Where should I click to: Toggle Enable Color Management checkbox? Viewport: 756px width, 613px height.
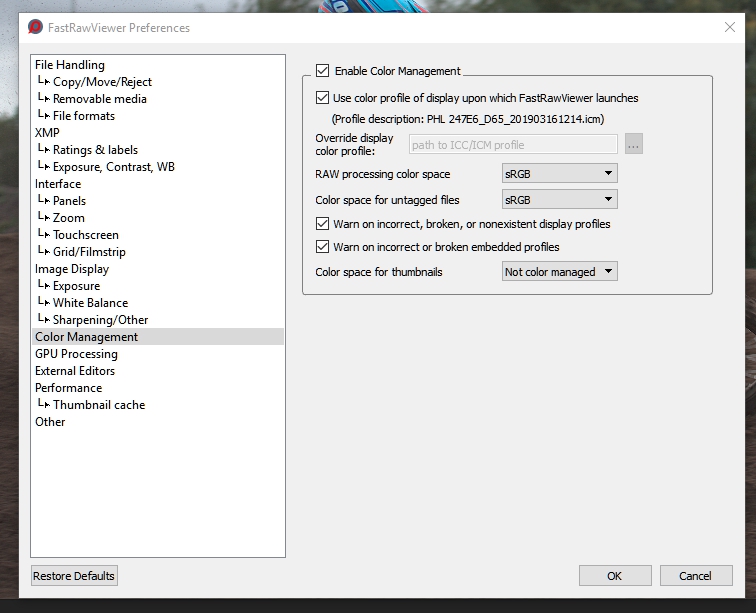click(x=322, y=71)
